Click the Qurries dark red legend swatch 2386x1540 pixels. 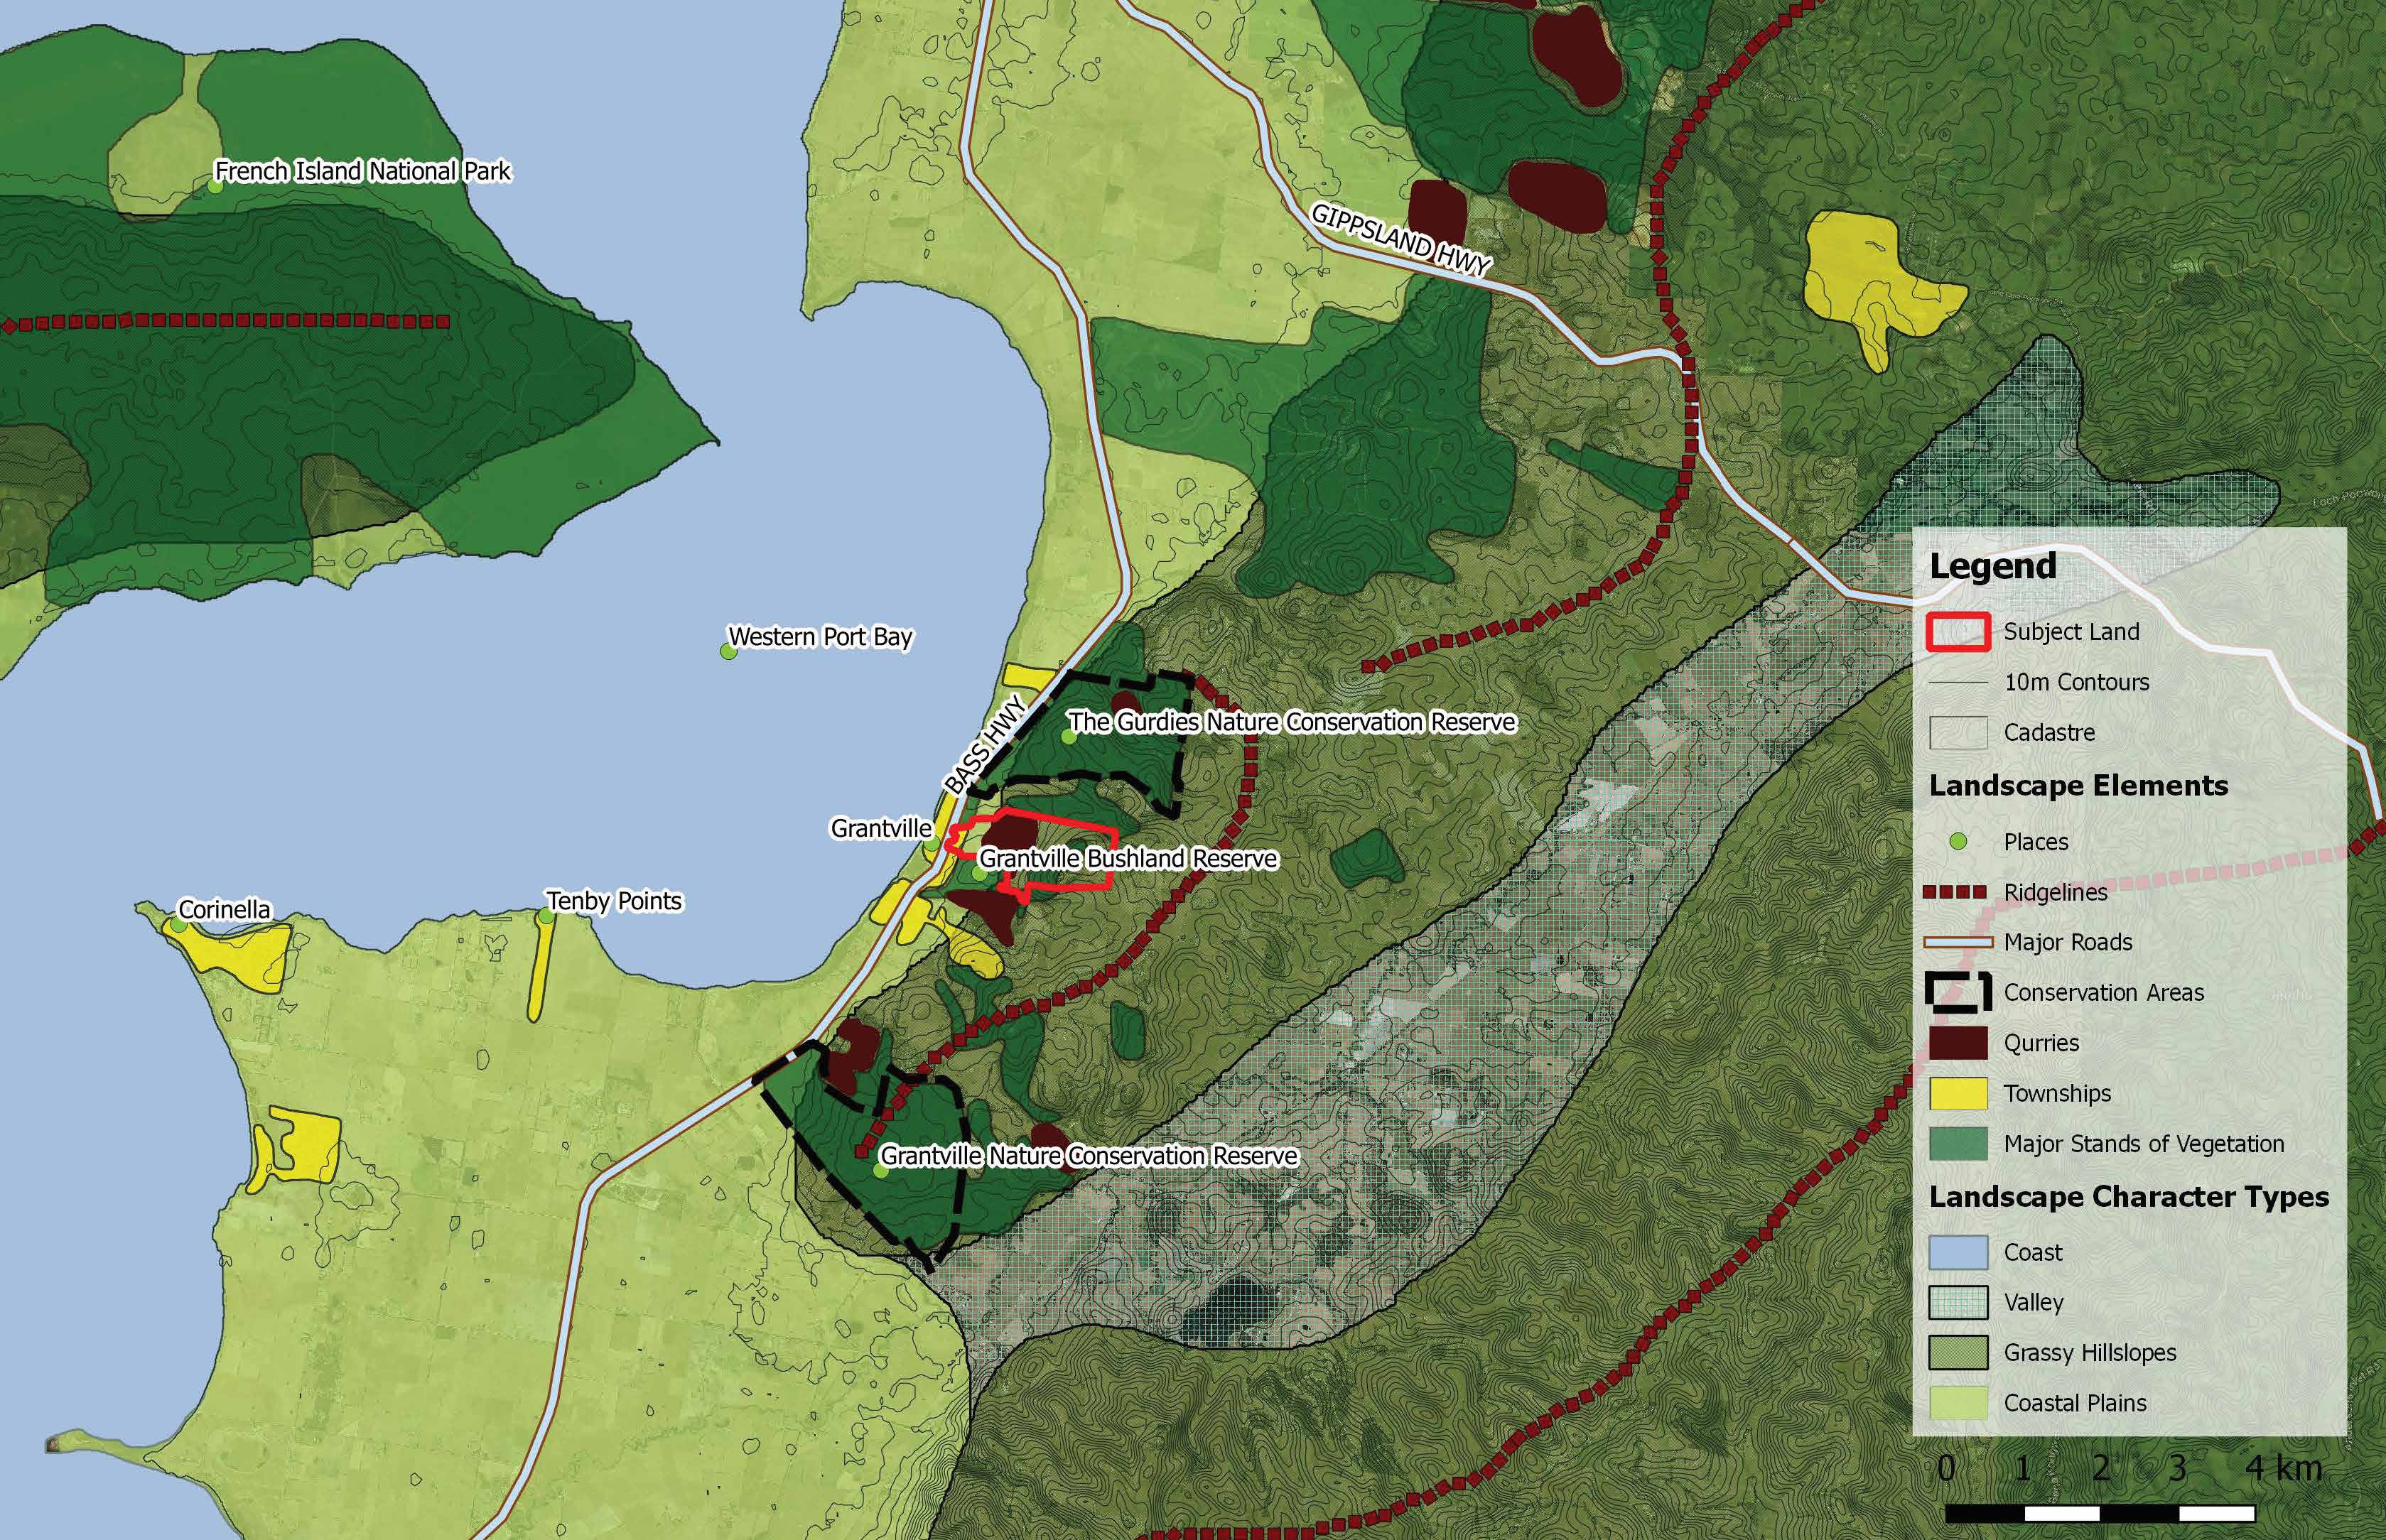coord(1957,1043)
